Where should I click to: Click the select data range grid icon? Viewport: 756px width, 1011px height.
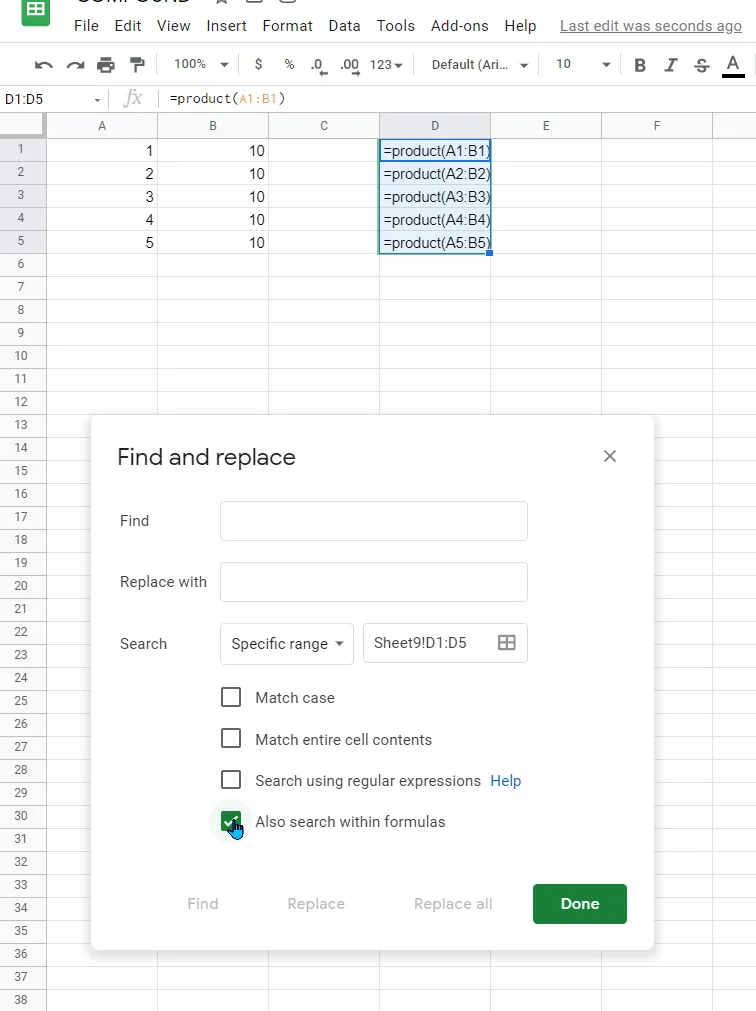507,643
